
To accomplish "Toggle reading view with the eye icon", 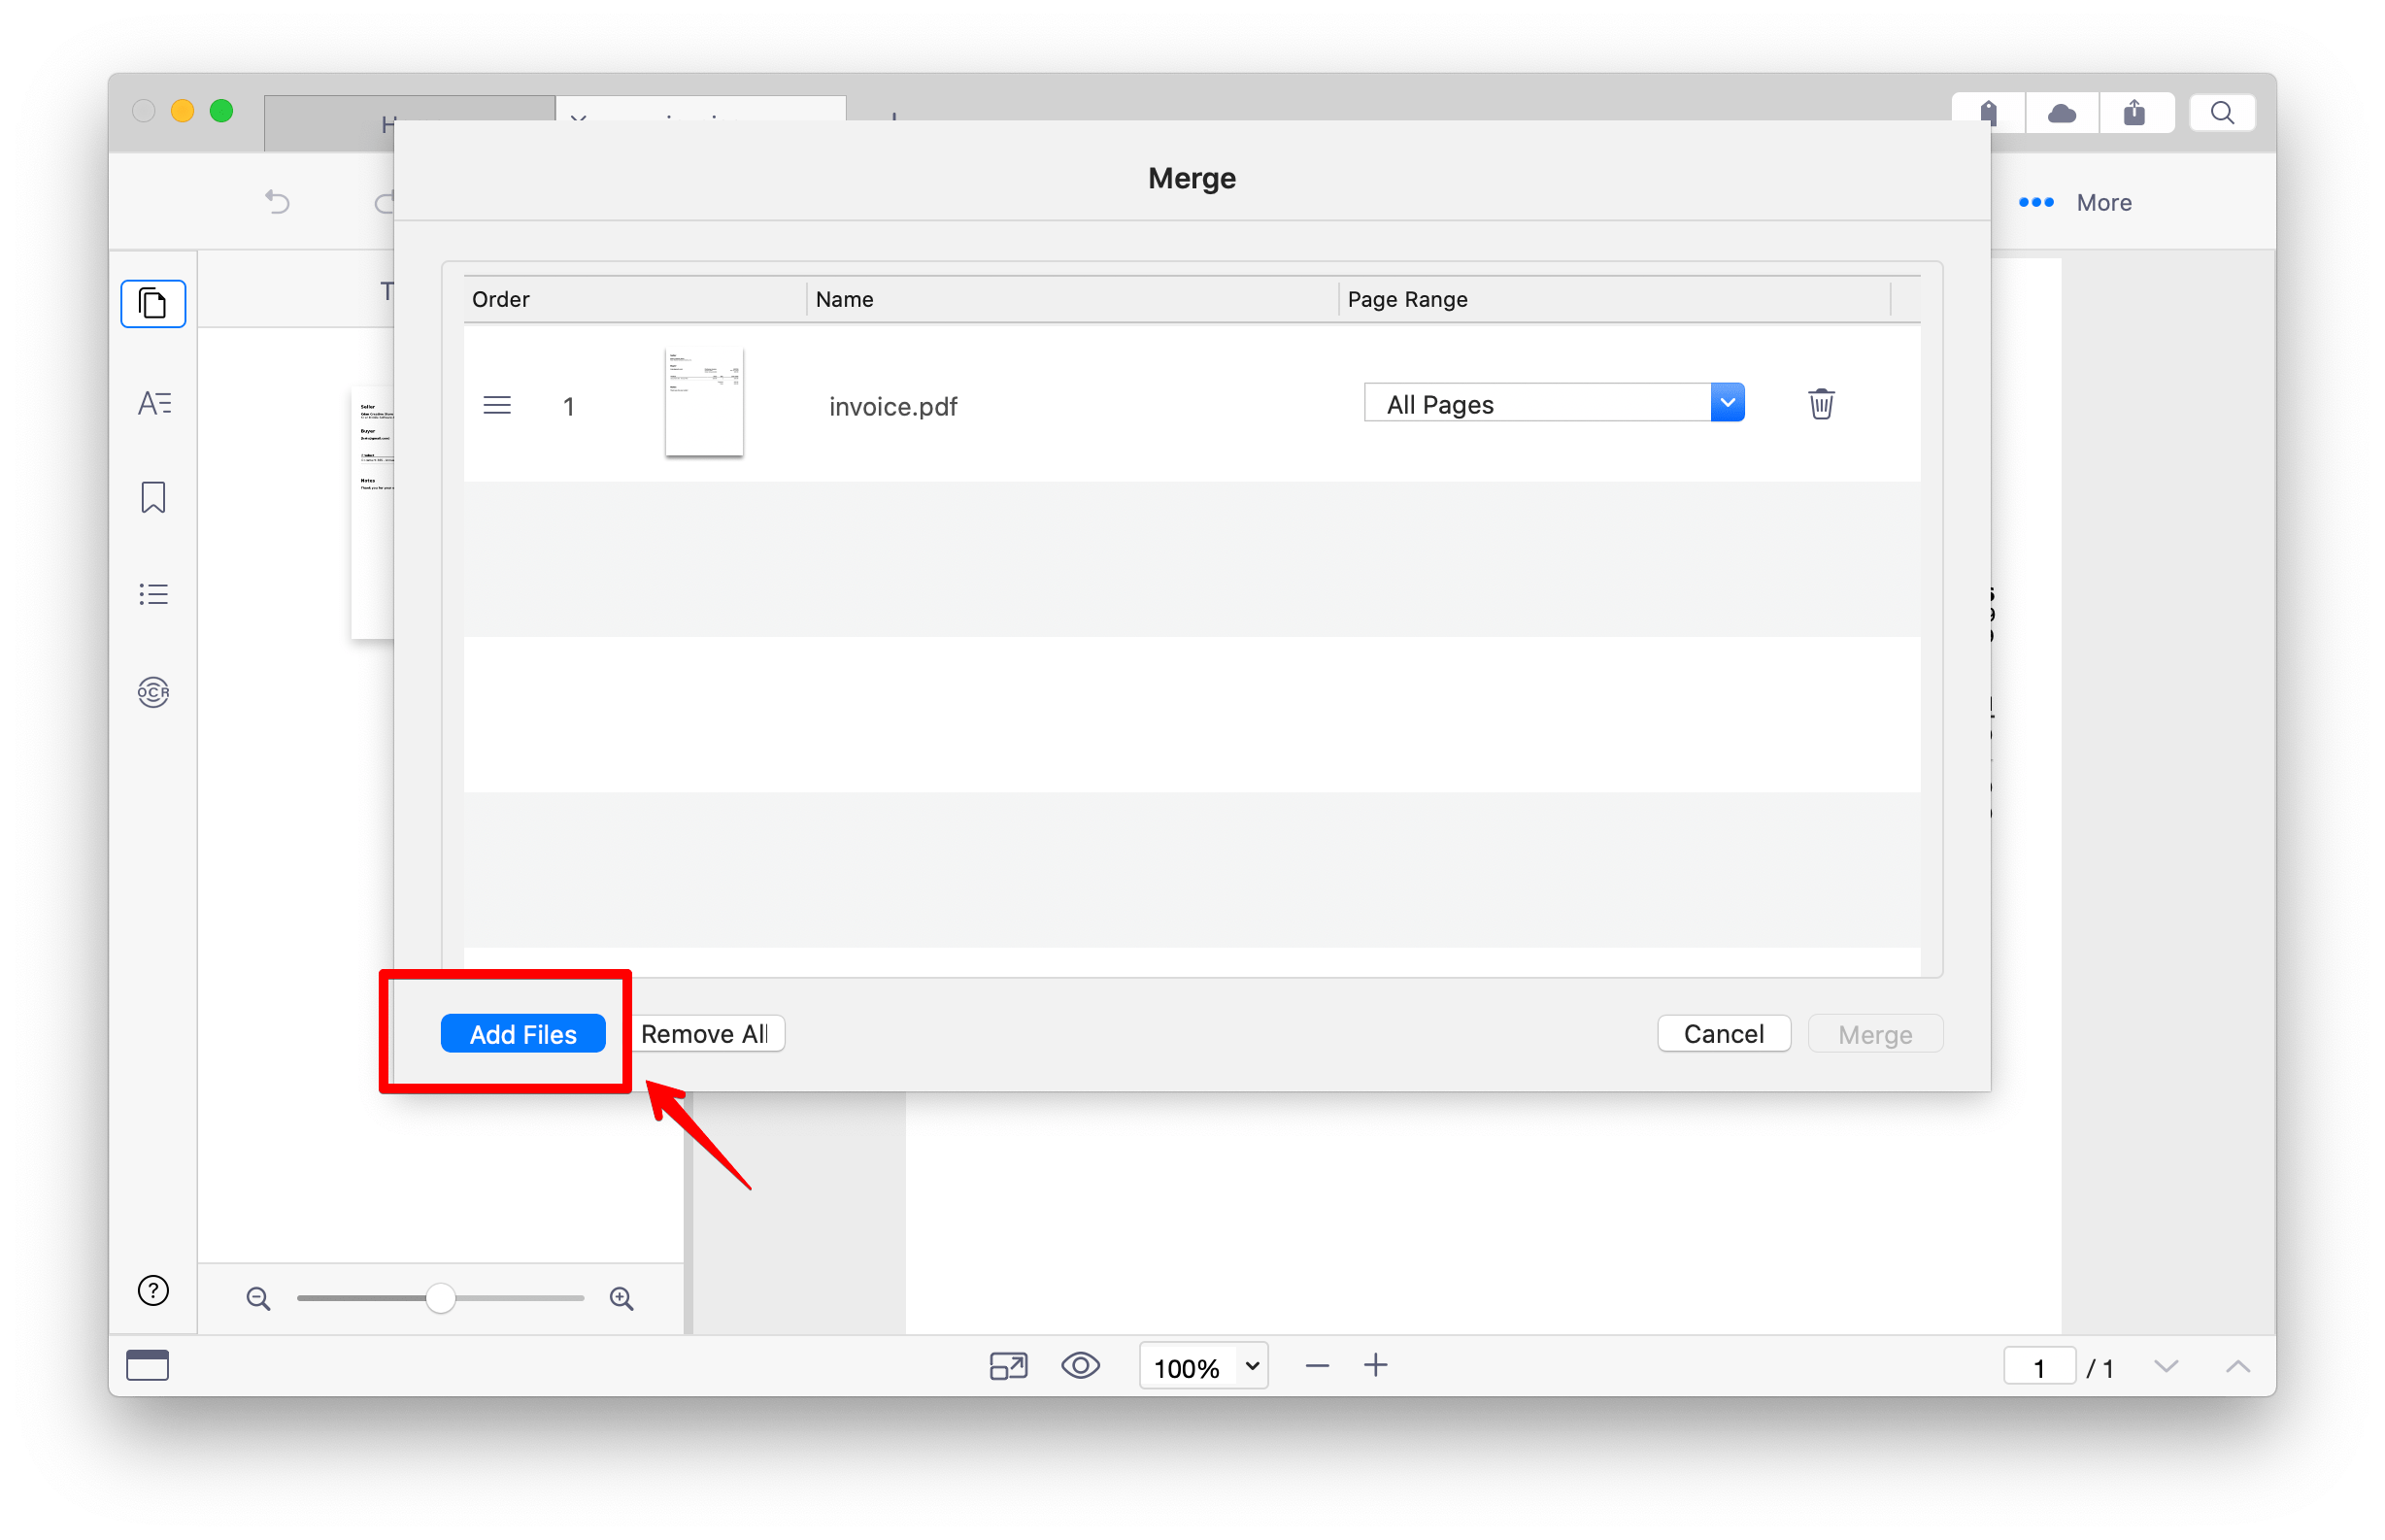I will click(1080, 1365).
